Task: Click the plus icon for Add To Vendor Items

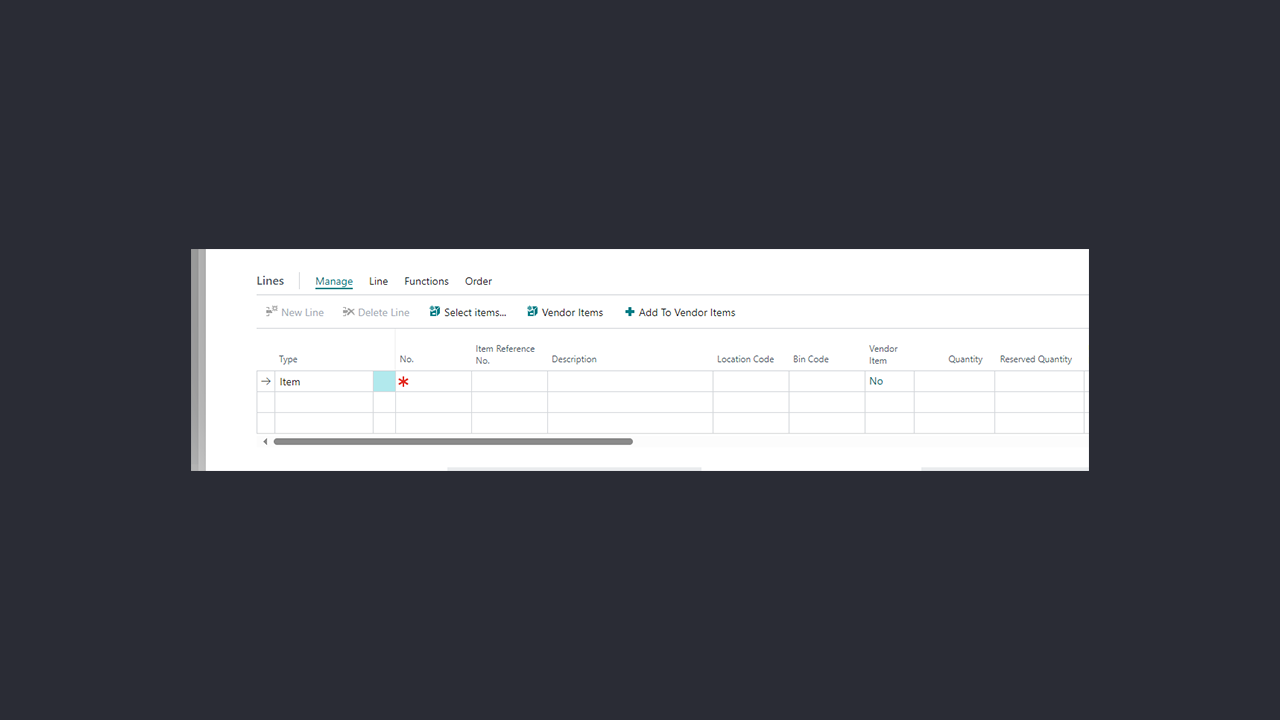Action: tap(630, 312)
